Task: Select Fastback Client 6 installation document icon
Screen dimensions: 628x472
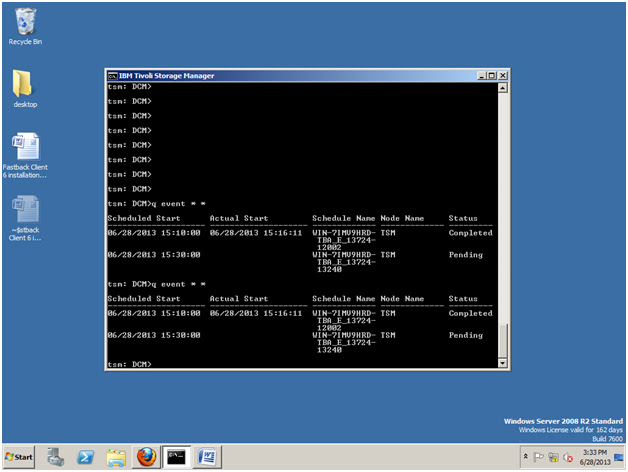Action: (25, 155)
